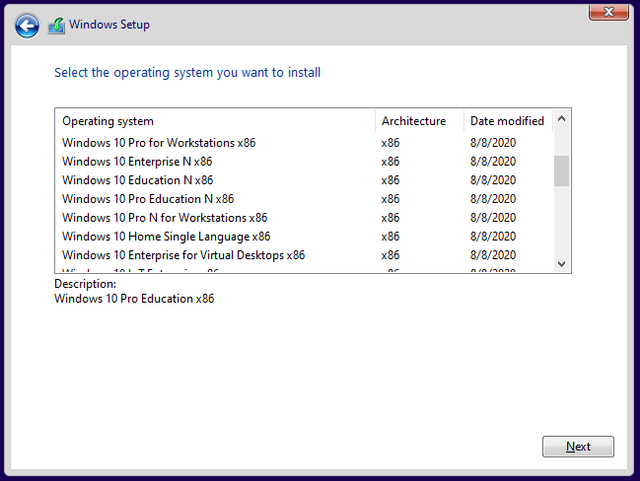Select Windows 10 Pro Education N x86
Viewport: 640px width, 481px height.
tap(148, 199)
